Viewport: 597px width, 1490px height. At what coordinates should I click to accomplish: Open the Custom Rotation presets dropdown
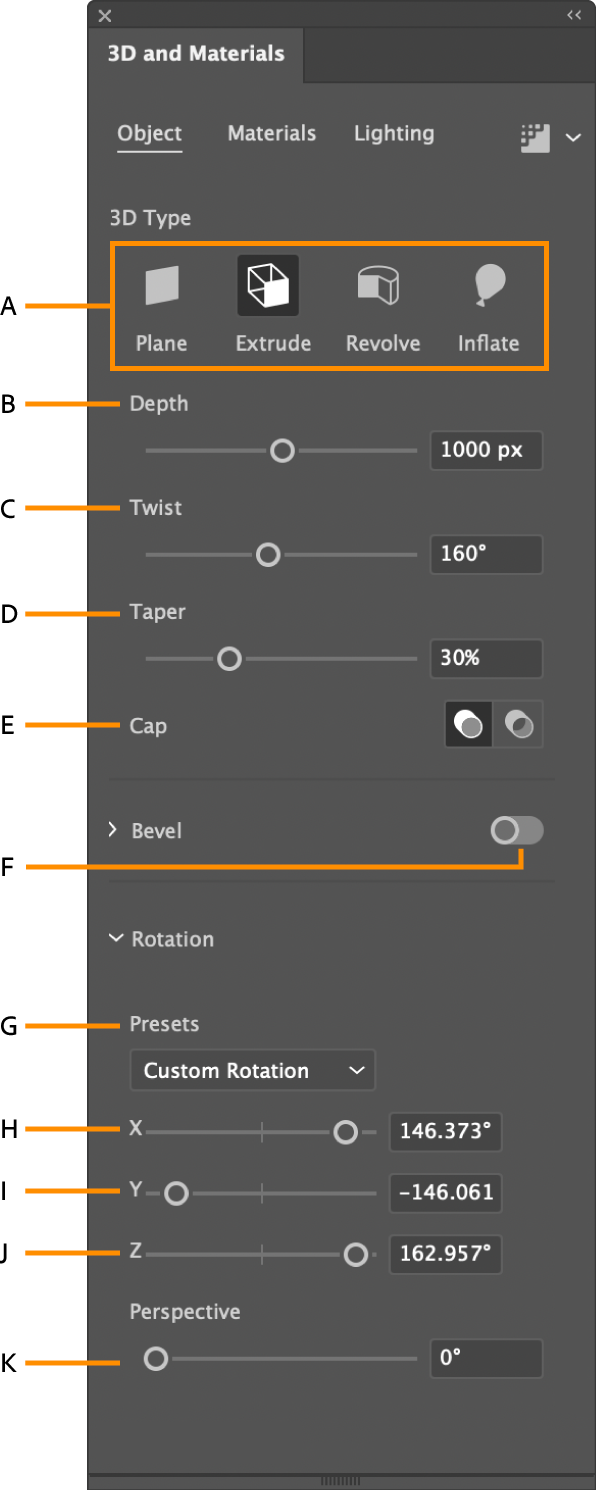(253, 1070)
